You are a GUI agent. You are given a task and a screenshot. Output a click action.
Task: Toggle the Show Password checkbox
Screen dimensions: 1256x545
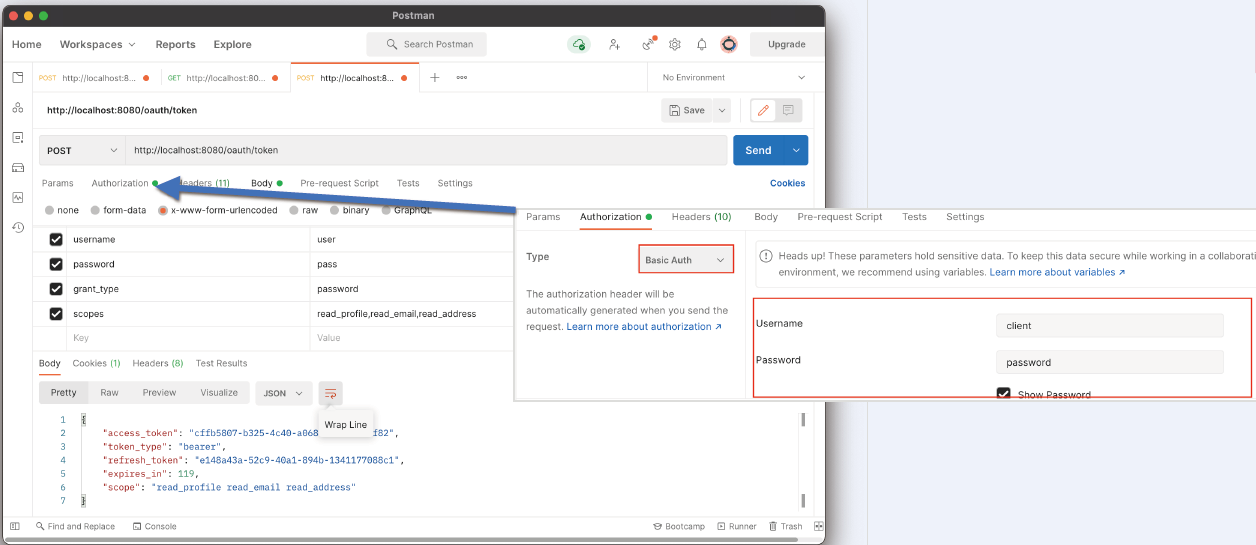pyautogui.click(x=1004, y=394)
